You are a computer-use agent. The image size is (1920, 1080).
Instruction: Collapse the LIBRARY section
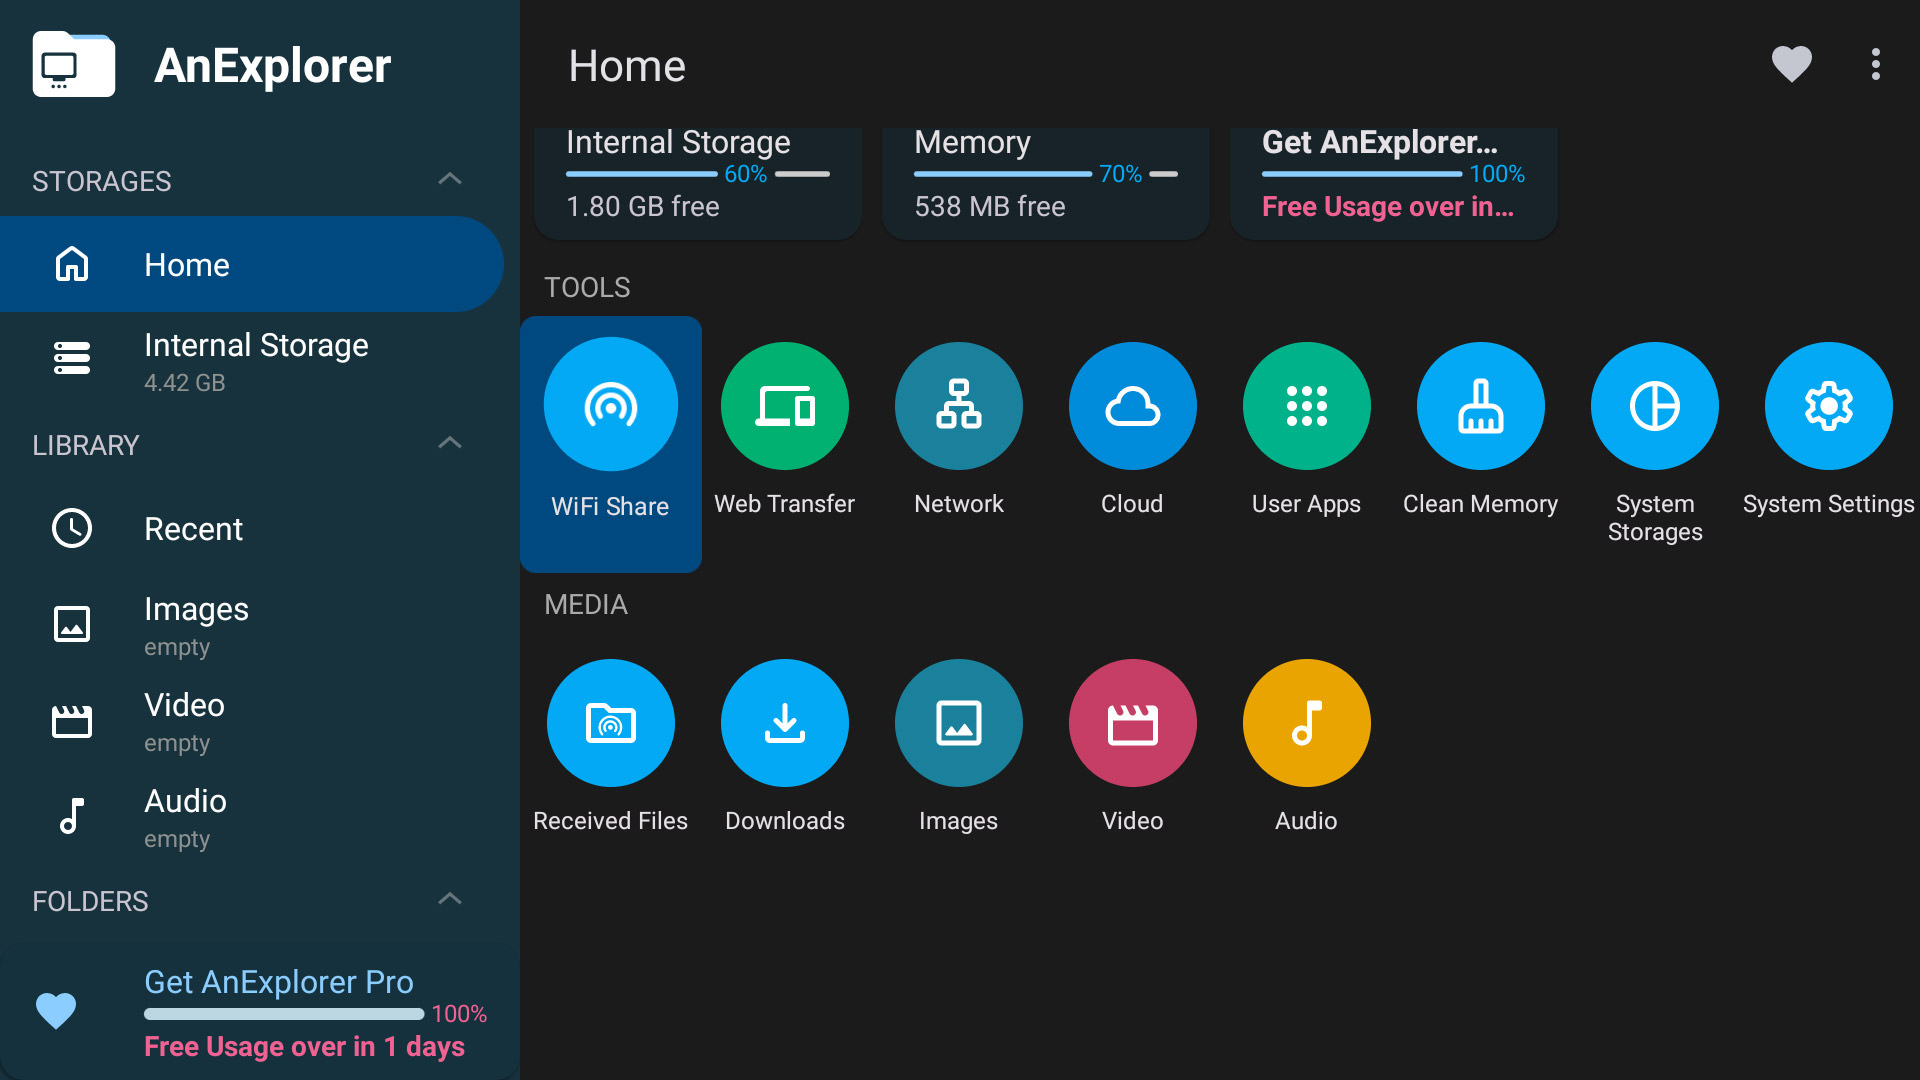click(450, 444)
